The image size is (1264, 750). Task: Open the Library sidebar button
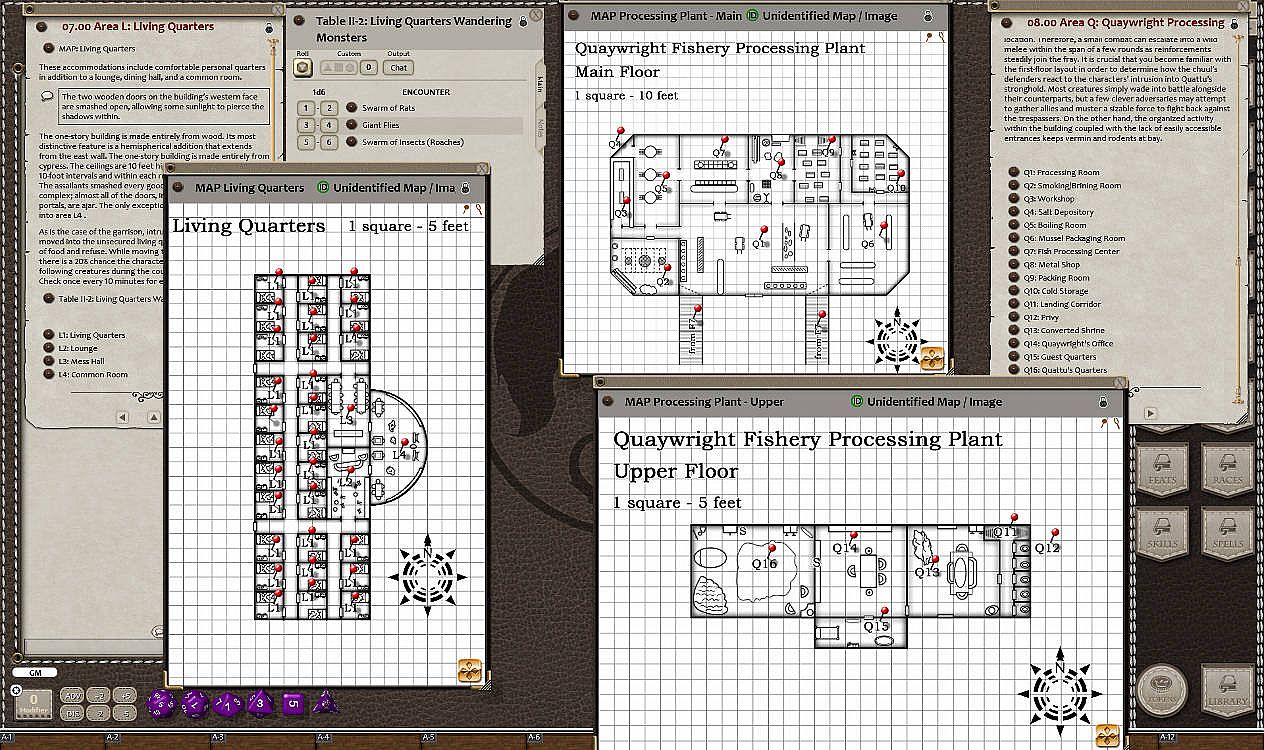(1227, 690)
